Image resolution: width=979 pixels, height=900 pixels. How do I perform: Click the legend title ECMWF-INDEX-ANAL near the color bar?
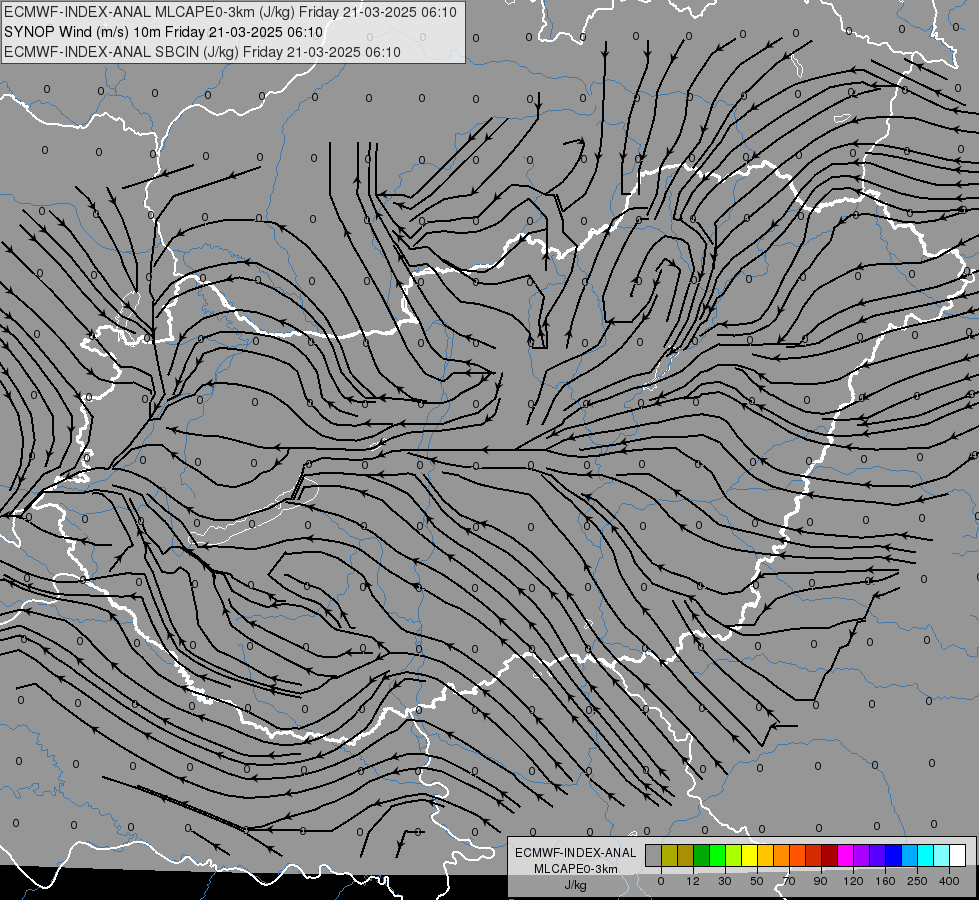pyautogui.click(x=575, y=853)
